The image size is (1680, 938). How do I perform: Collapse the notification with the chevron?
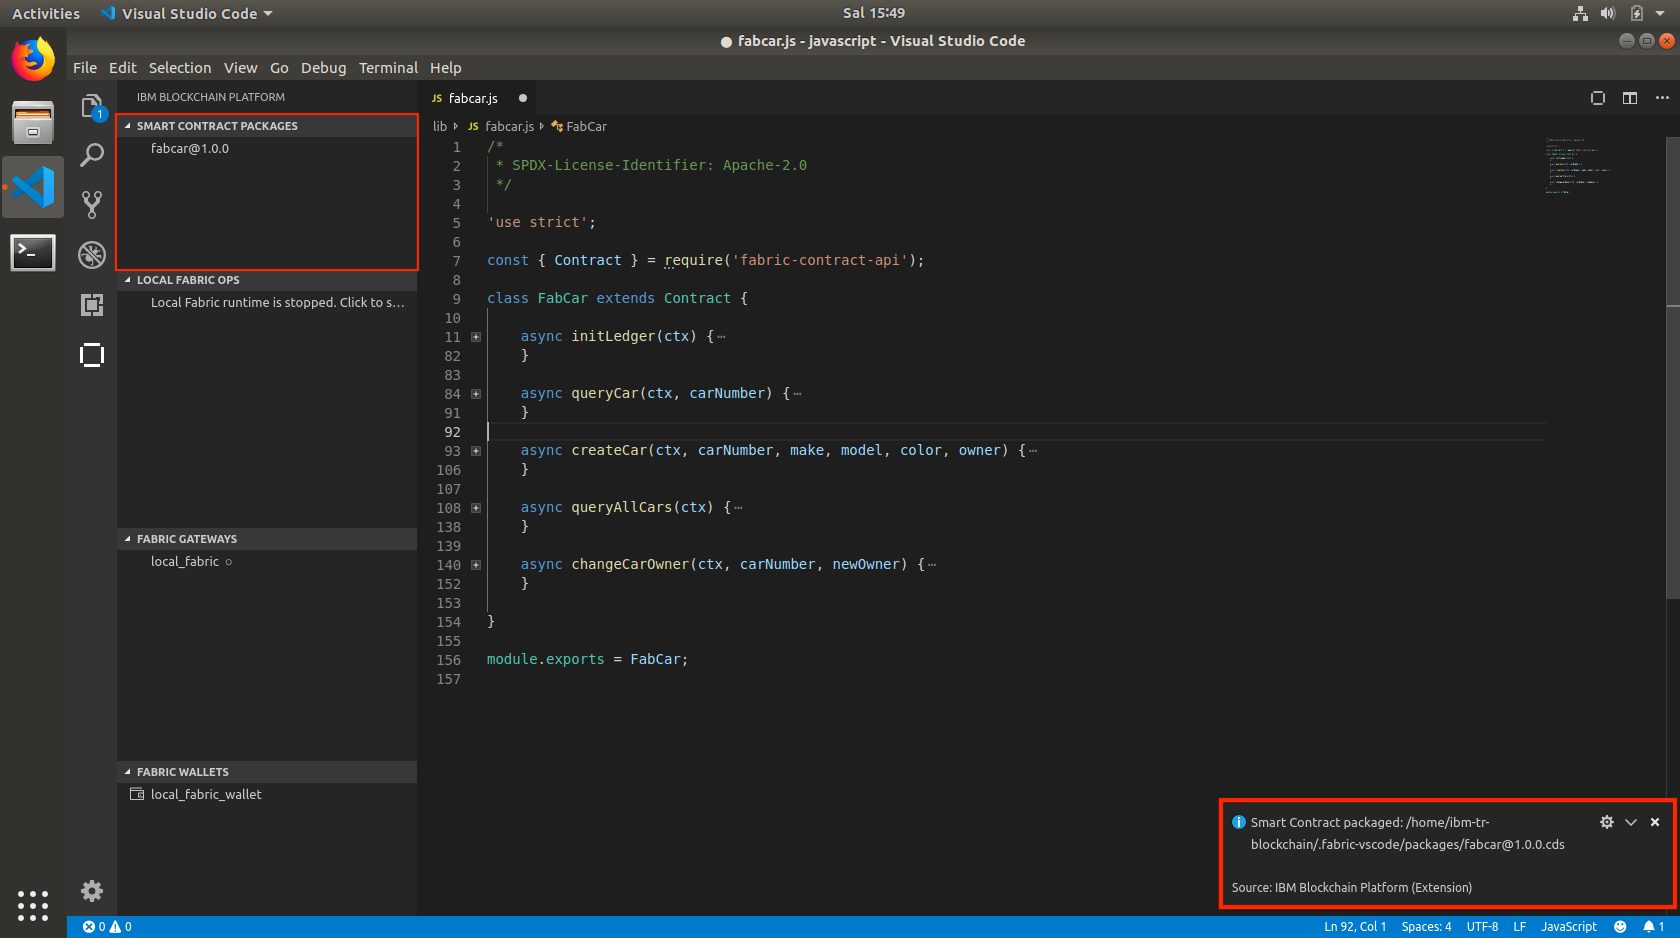point(1631,822)
